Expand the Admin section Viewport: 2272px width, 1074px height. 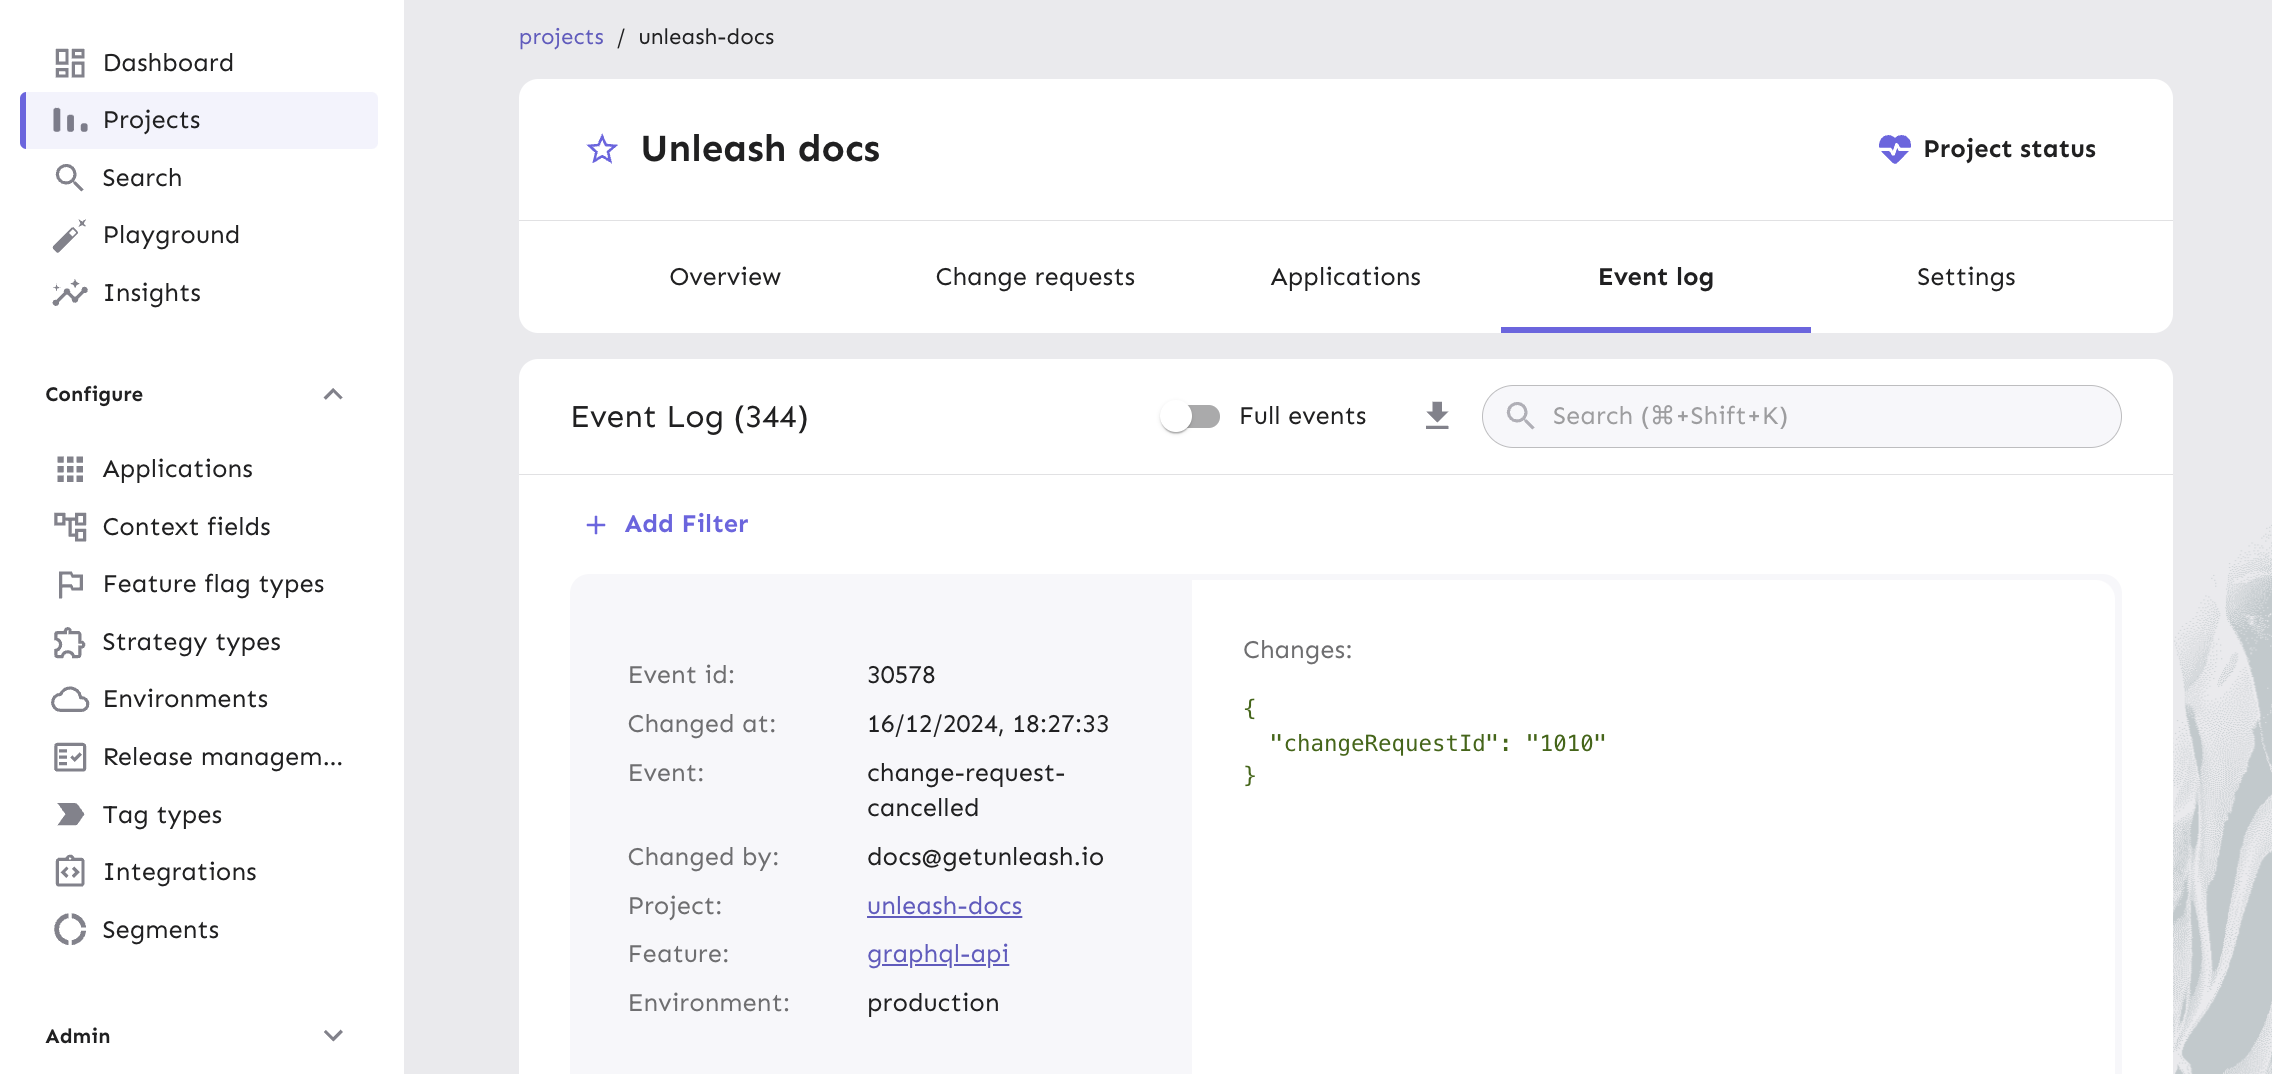[x=334, y=1036]
